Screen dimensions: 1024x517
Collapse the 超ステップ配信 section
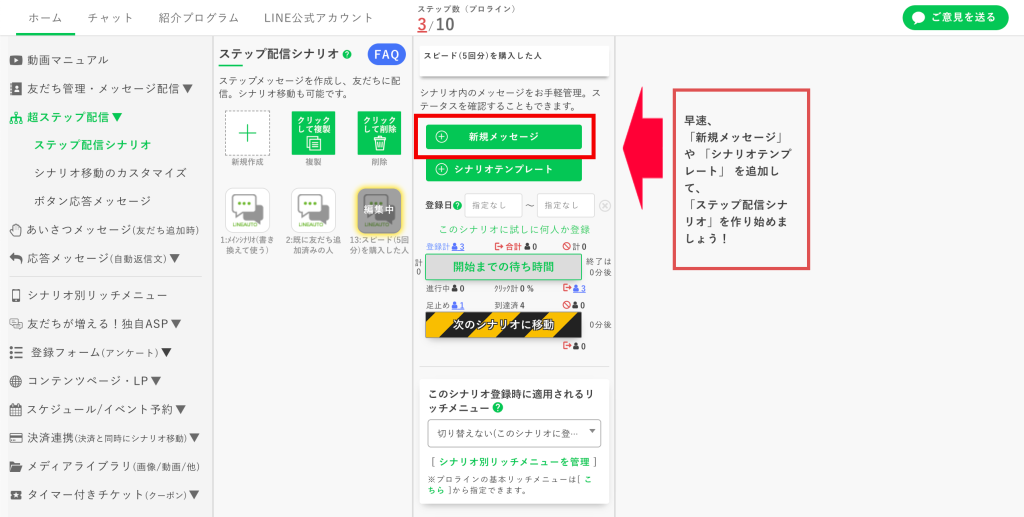(x=66, y=118)
